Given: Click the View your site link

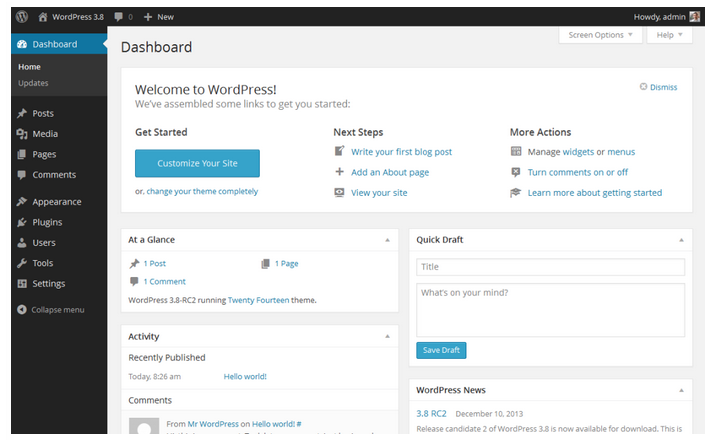Looking at the screenshot, I should (379, 193).
